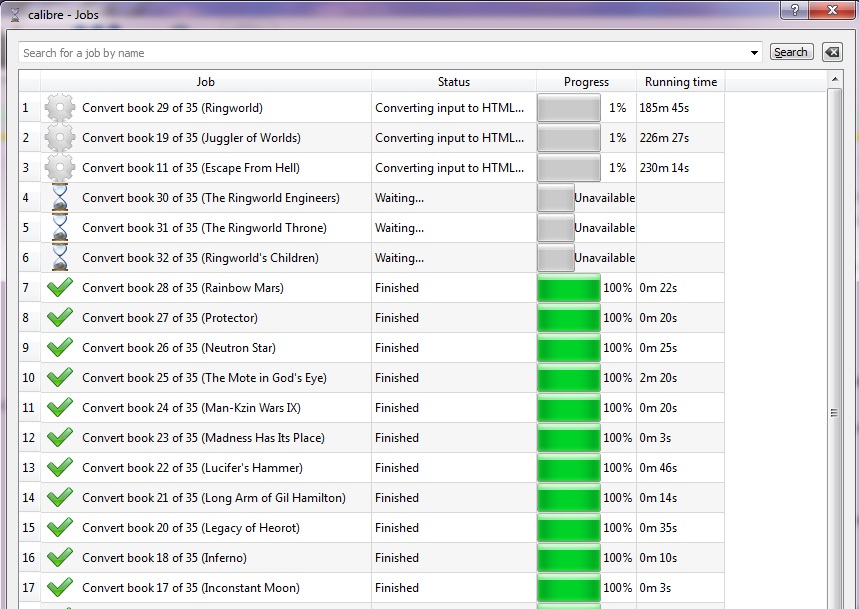Click the vertical scrollbar handle
The height and width of the screenshot is (609, 859).
pyautogui.click(x=834, y=413)
